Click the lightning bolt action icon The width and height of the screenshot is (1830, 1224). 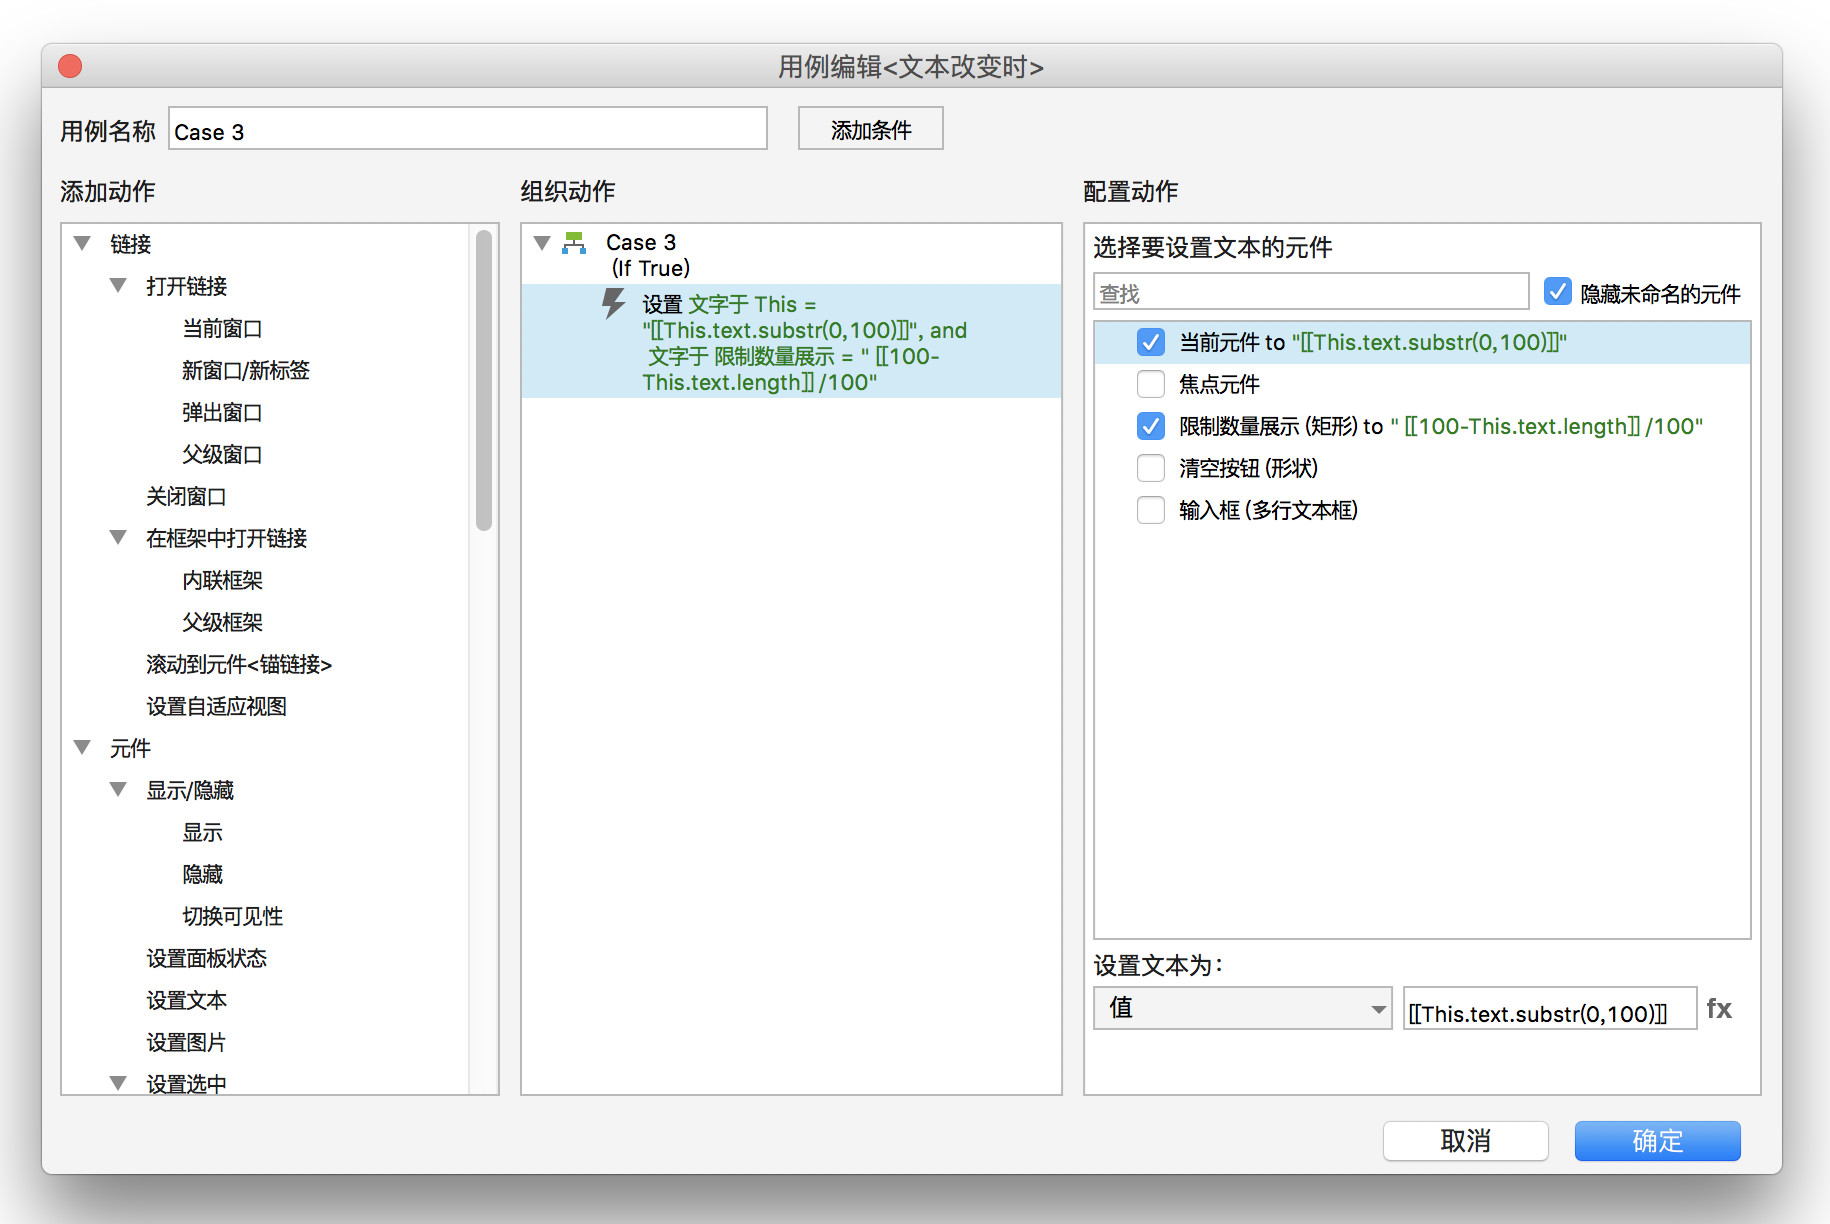[x=613, y=304]
